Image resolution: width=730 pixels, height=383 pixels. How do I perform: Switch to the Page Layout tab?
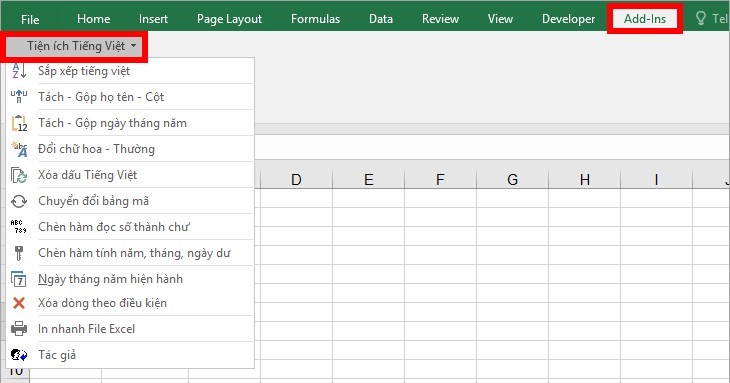pyautogui.click(x=229, y=19)
